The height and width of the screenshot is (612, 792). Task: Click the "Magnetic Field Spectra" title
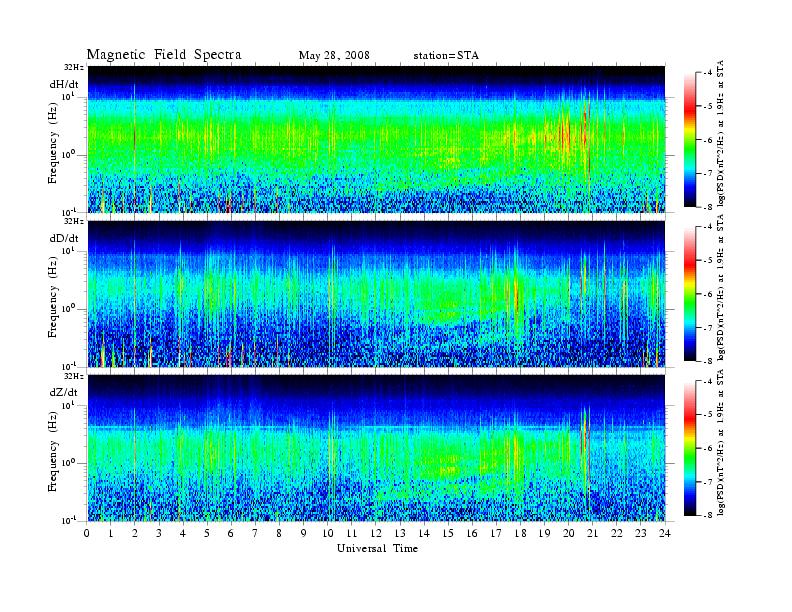[164, 55]
